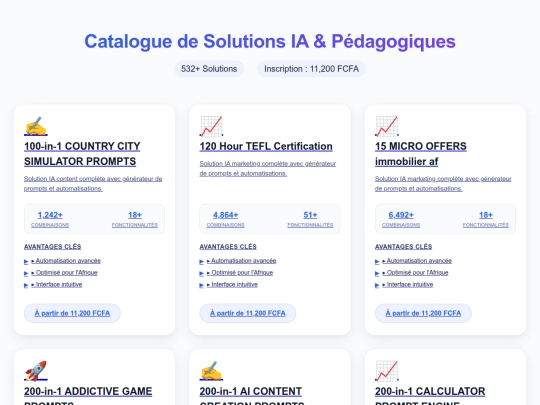Image resolution: width=540 pixels, height=405 pixels.
Task: Click price button on TEFL Certification card
Action: (248, 313)
